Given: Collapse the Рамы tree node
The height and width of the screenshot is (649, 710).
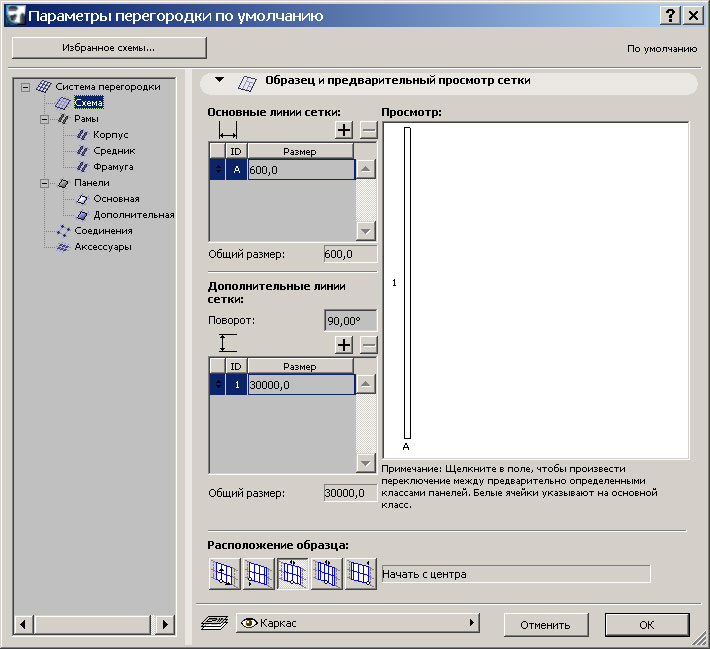Looking at the screenshot, I should click(45, 119).
